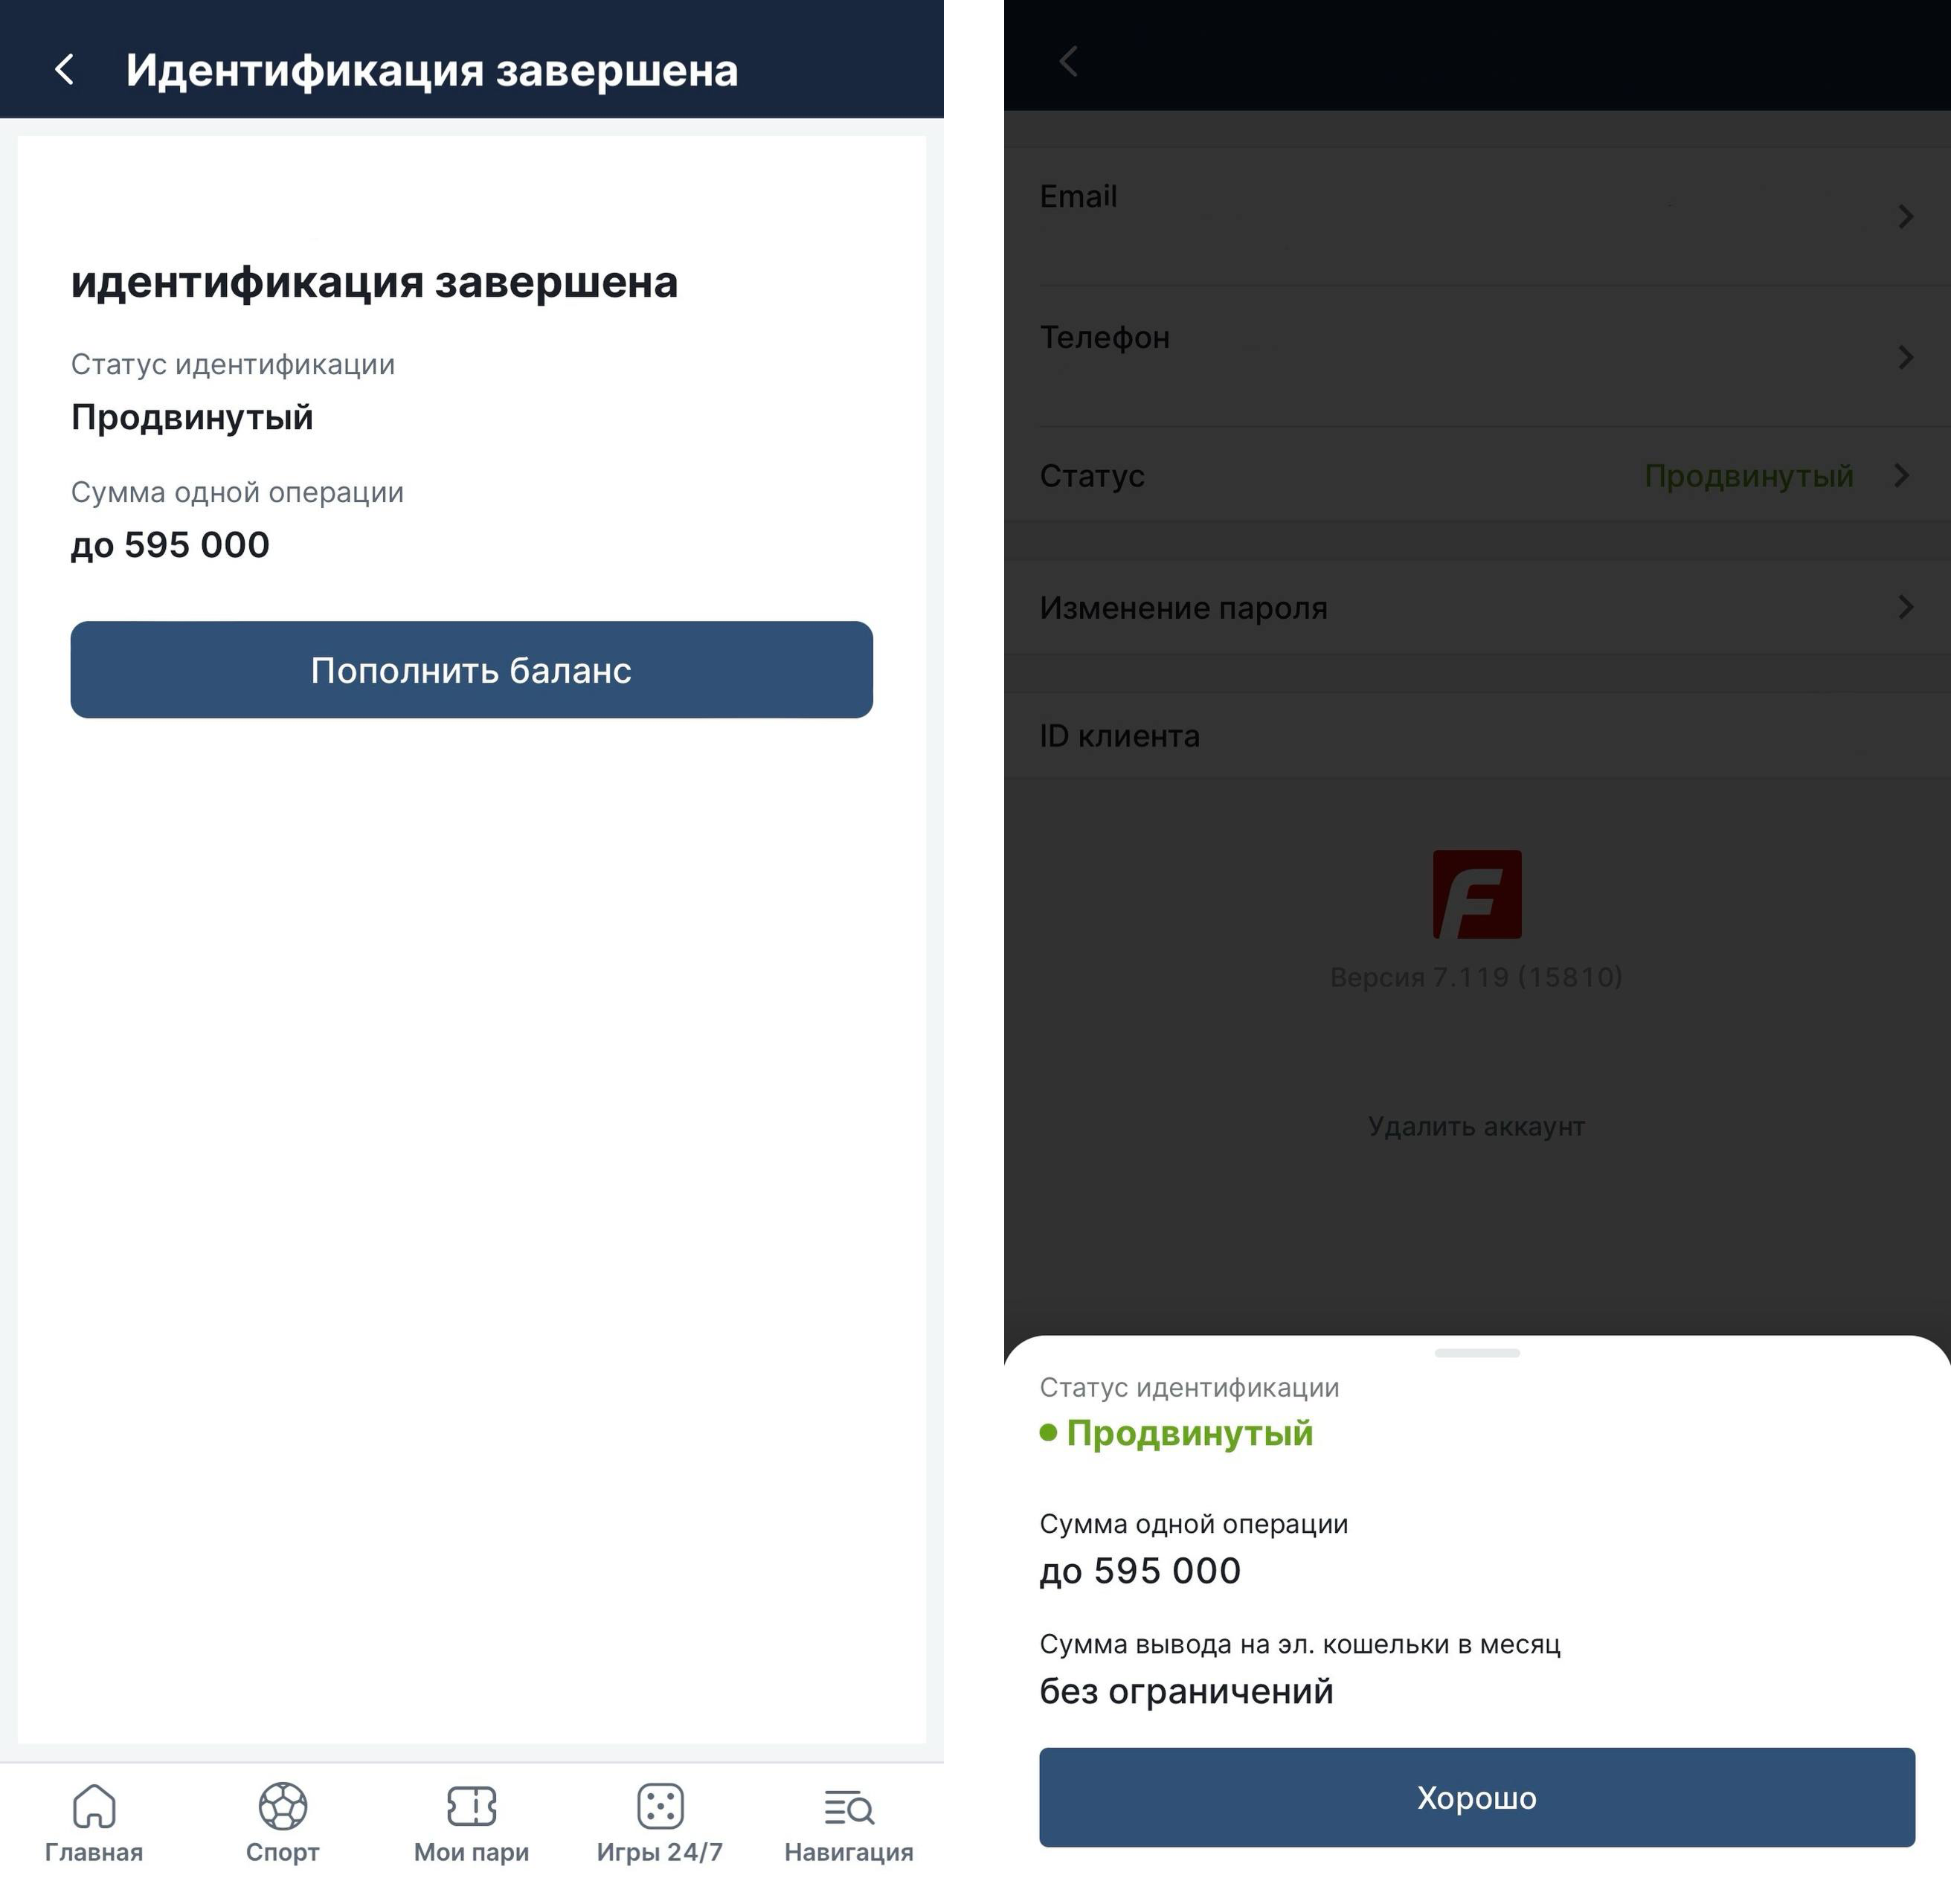Tap the green Продвинутый status value in list

click(1748, 476)
